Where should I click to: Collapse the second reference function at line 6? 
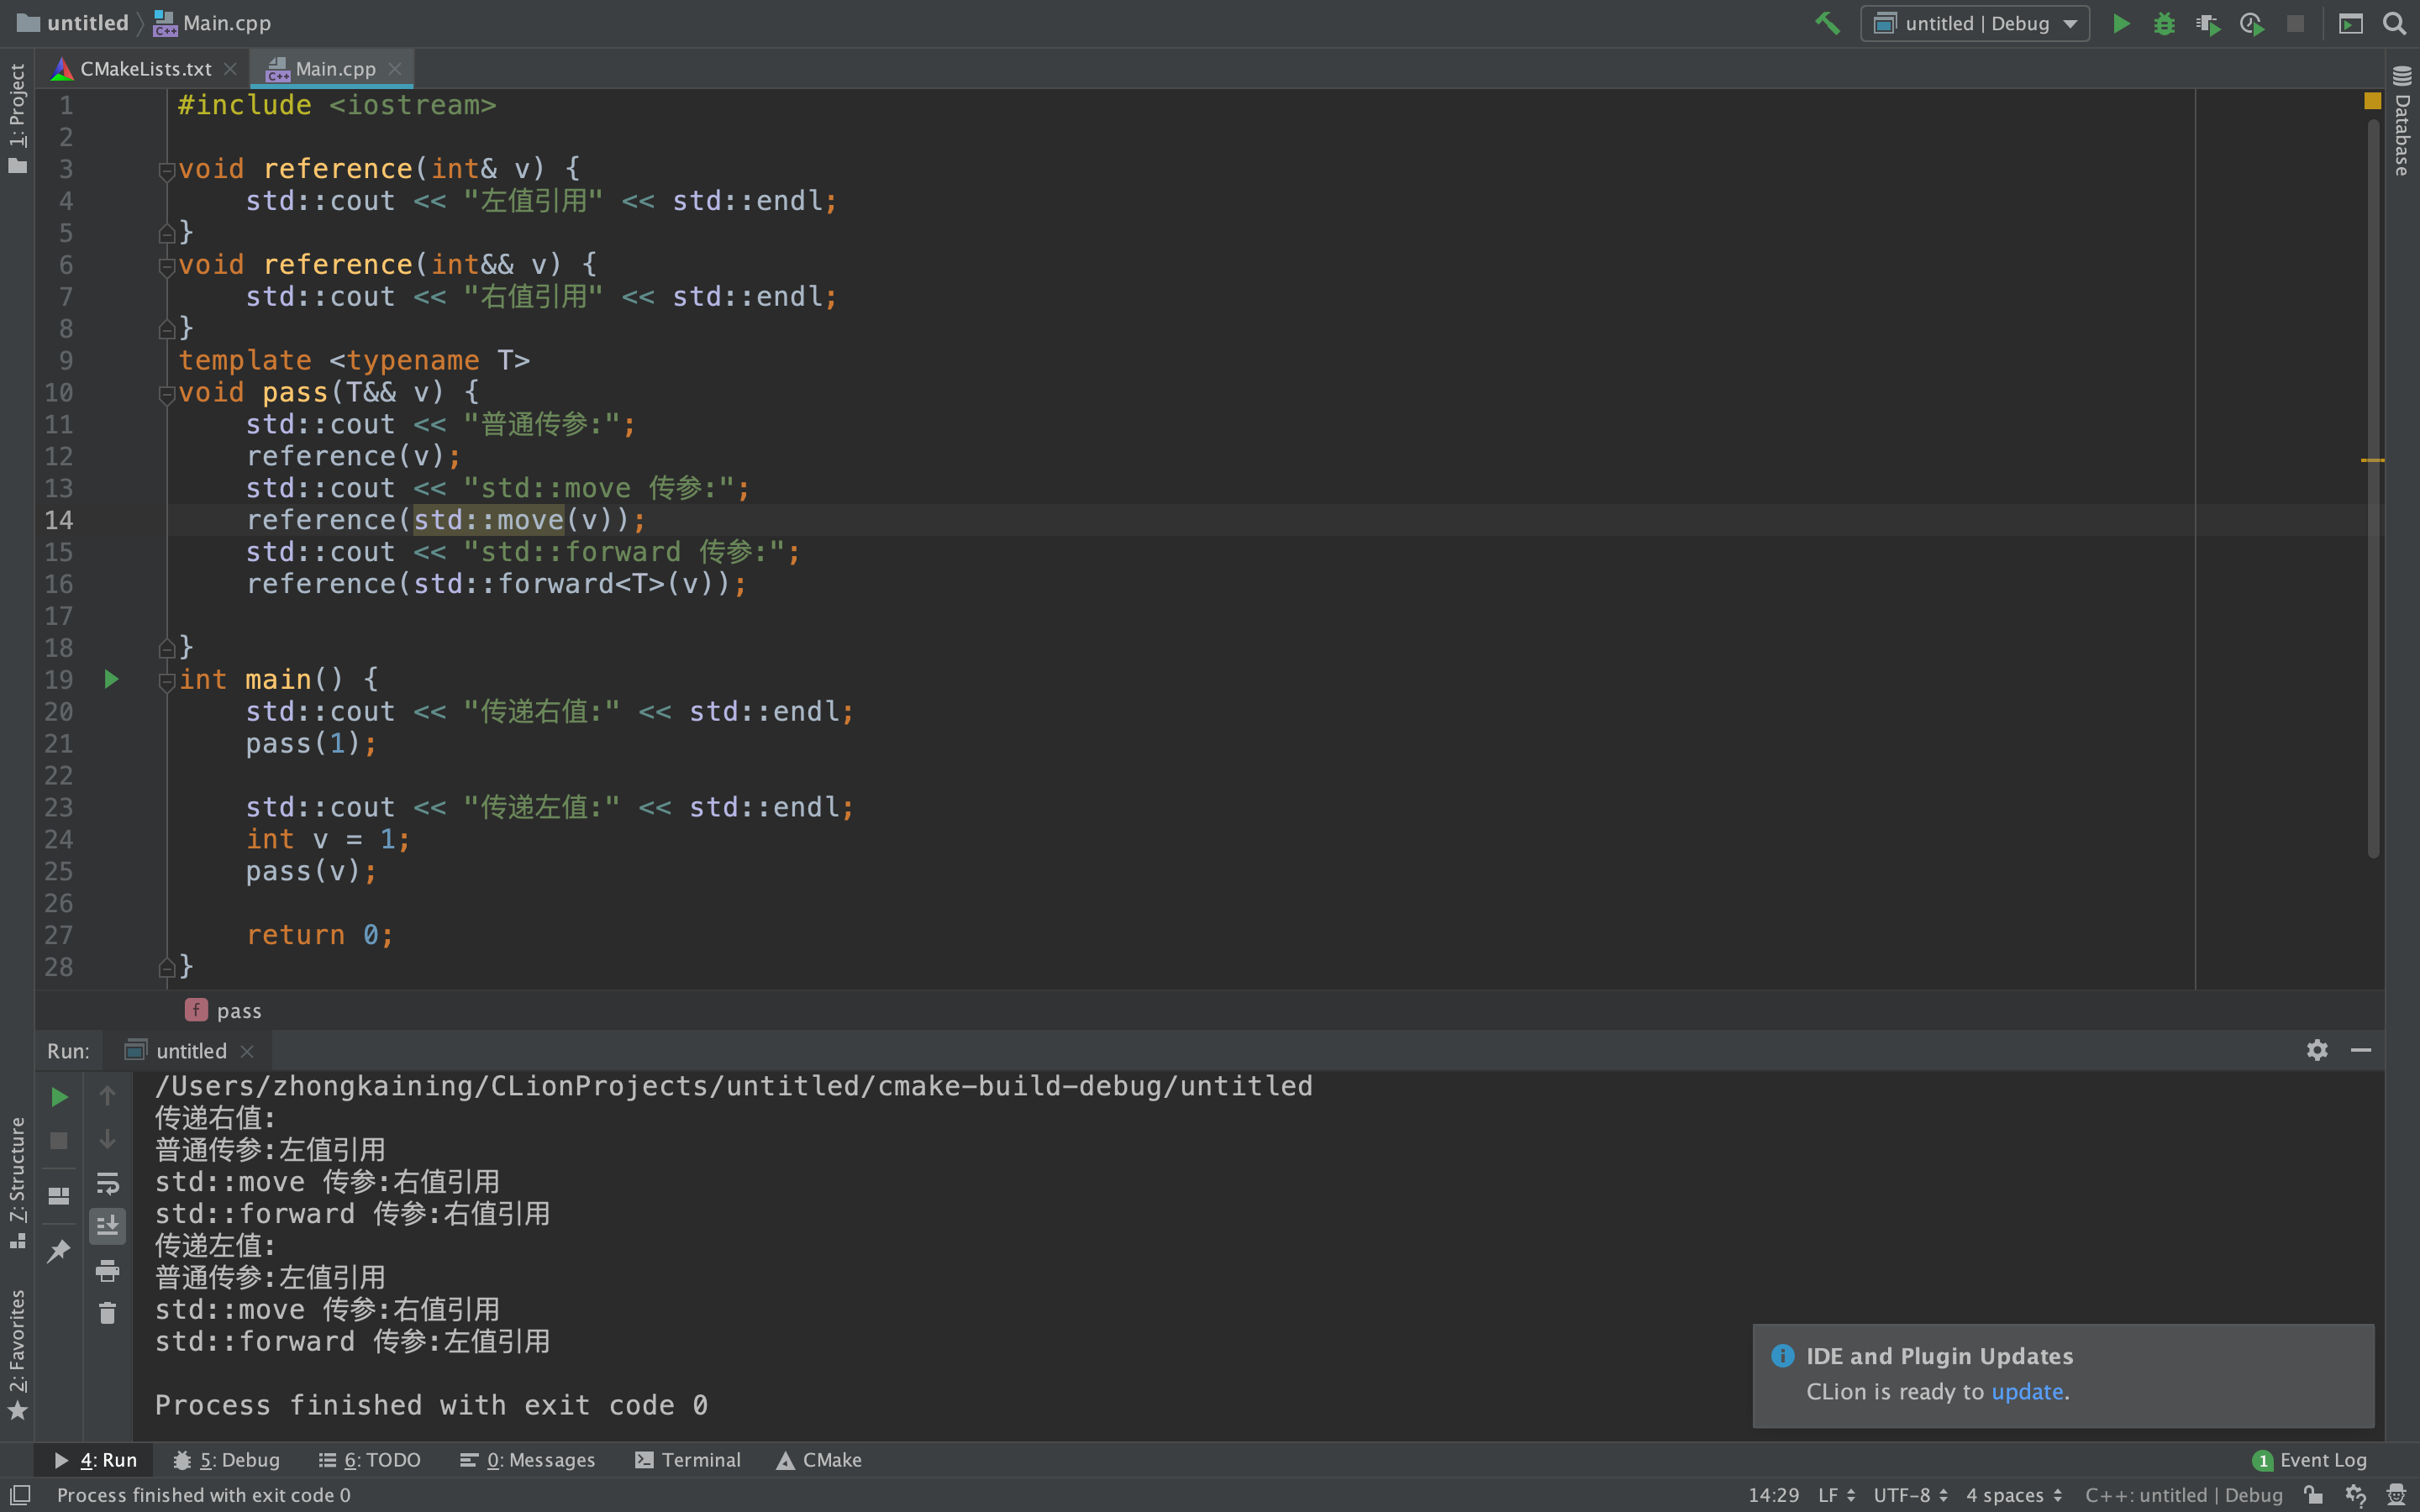167,266
